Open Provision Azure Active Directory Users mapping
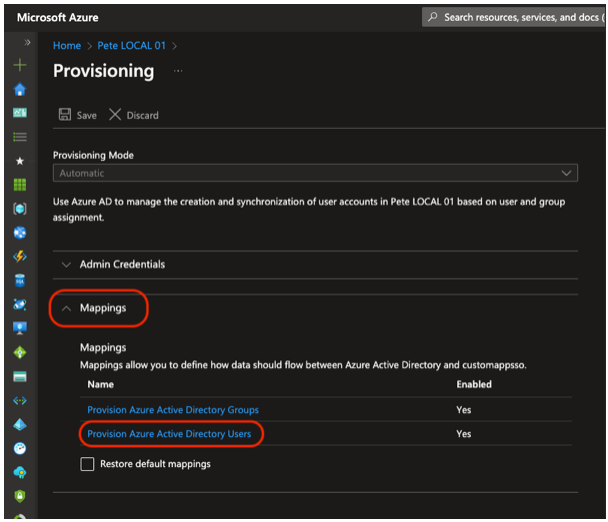This screenshot has height=522, width=608. (169, 434)
